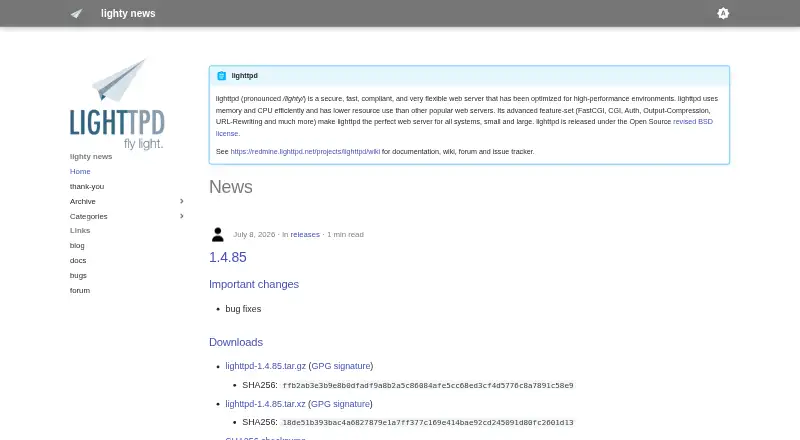Click the tar.xz SHA256 hash starting 18de51b3
This screenshot has width=800, height=440.
tap(428, 423)
